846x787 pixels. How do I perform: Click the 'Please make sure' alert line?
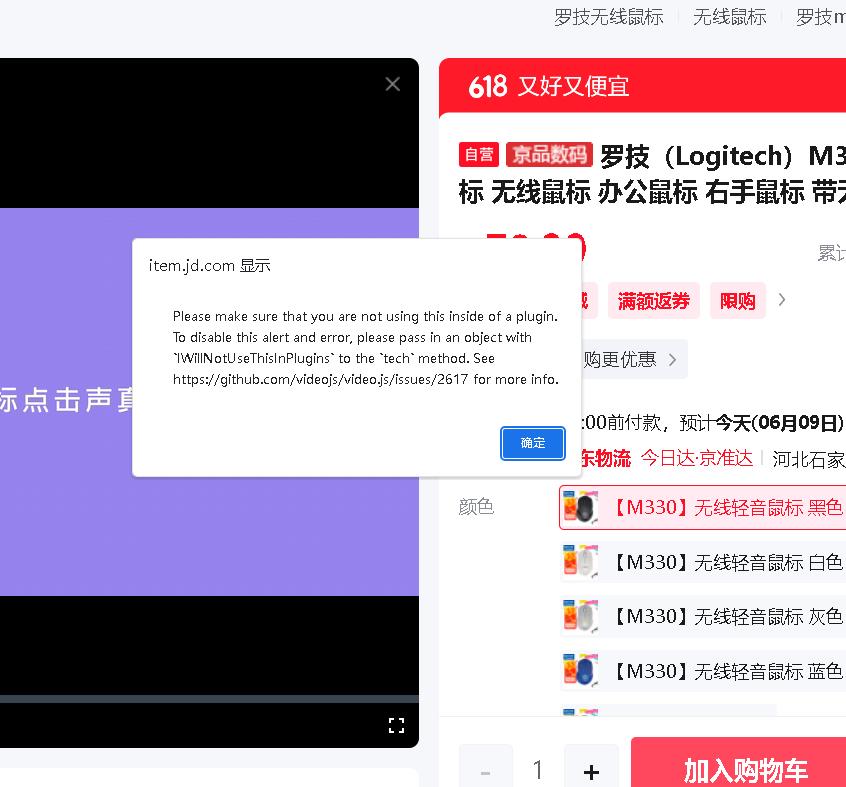pos(365,316)
